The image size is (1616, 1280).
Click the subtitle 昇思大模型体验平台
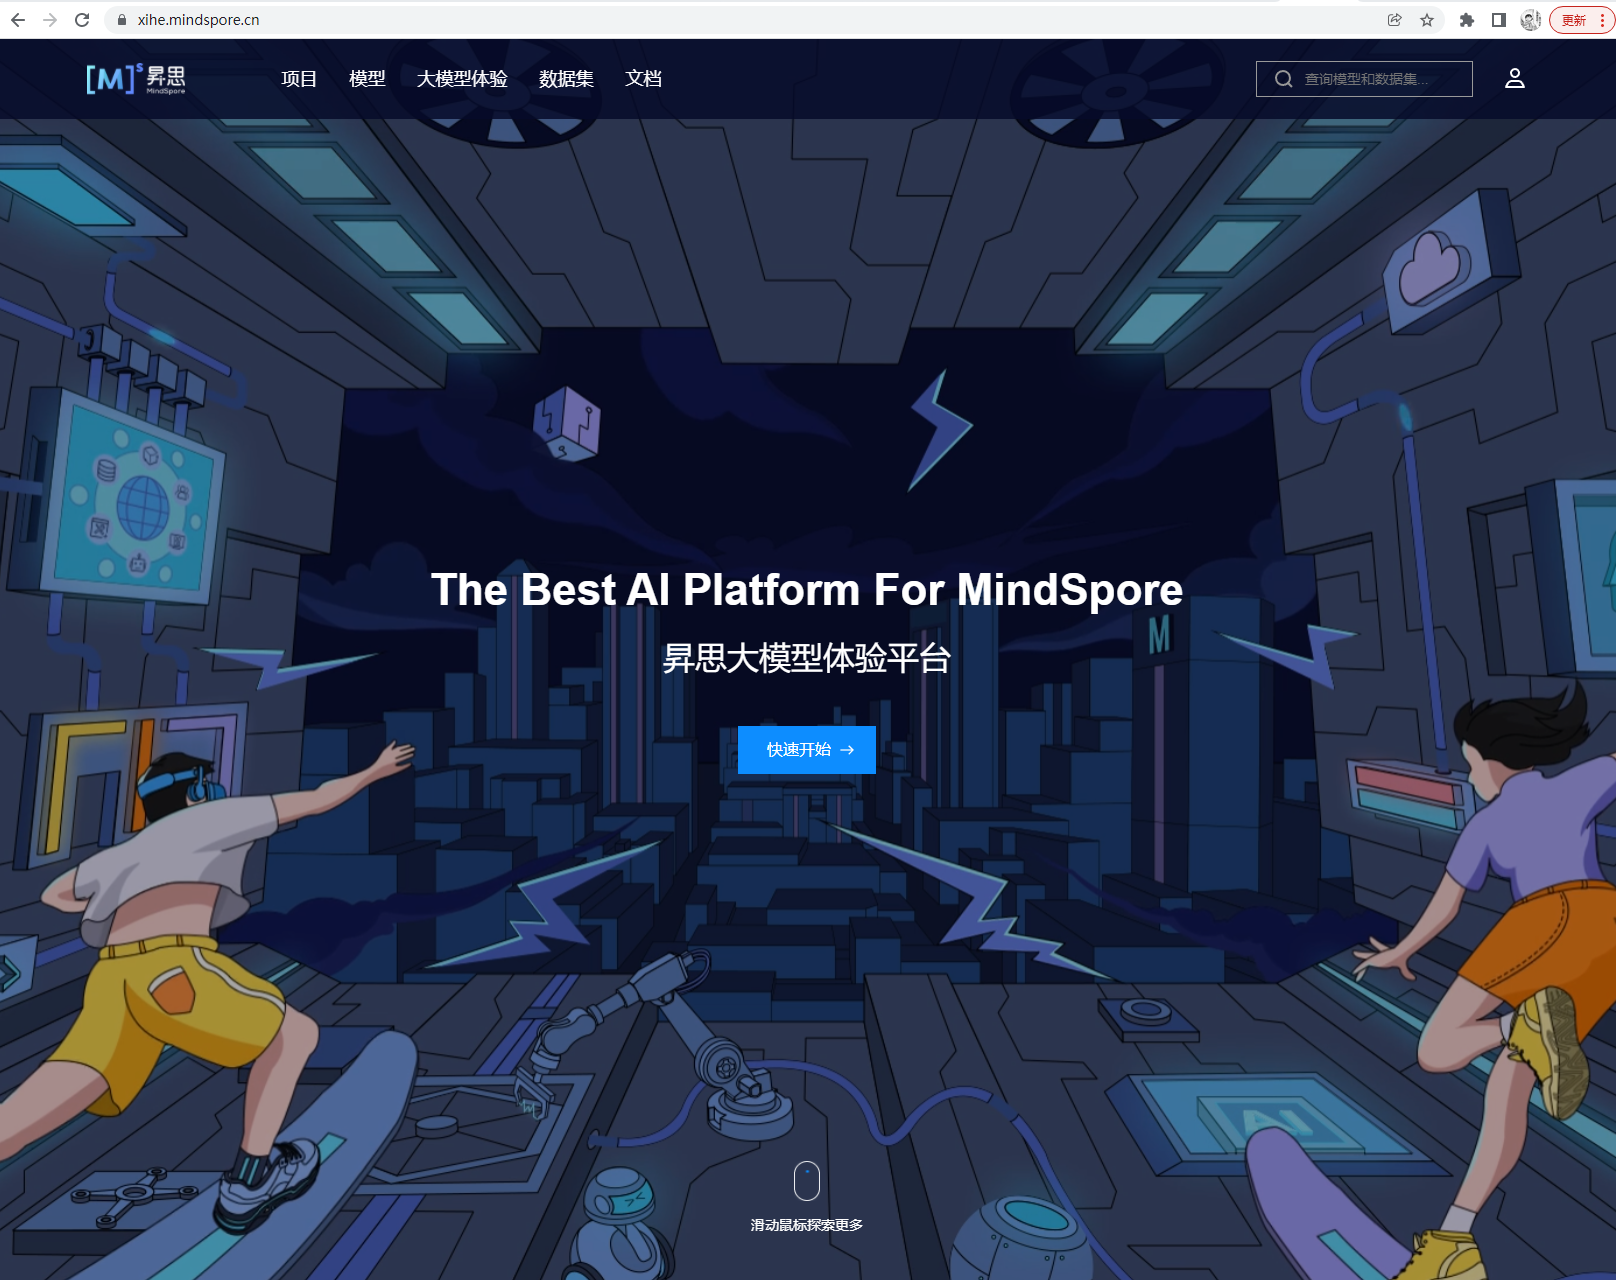(x=807, y=658)
